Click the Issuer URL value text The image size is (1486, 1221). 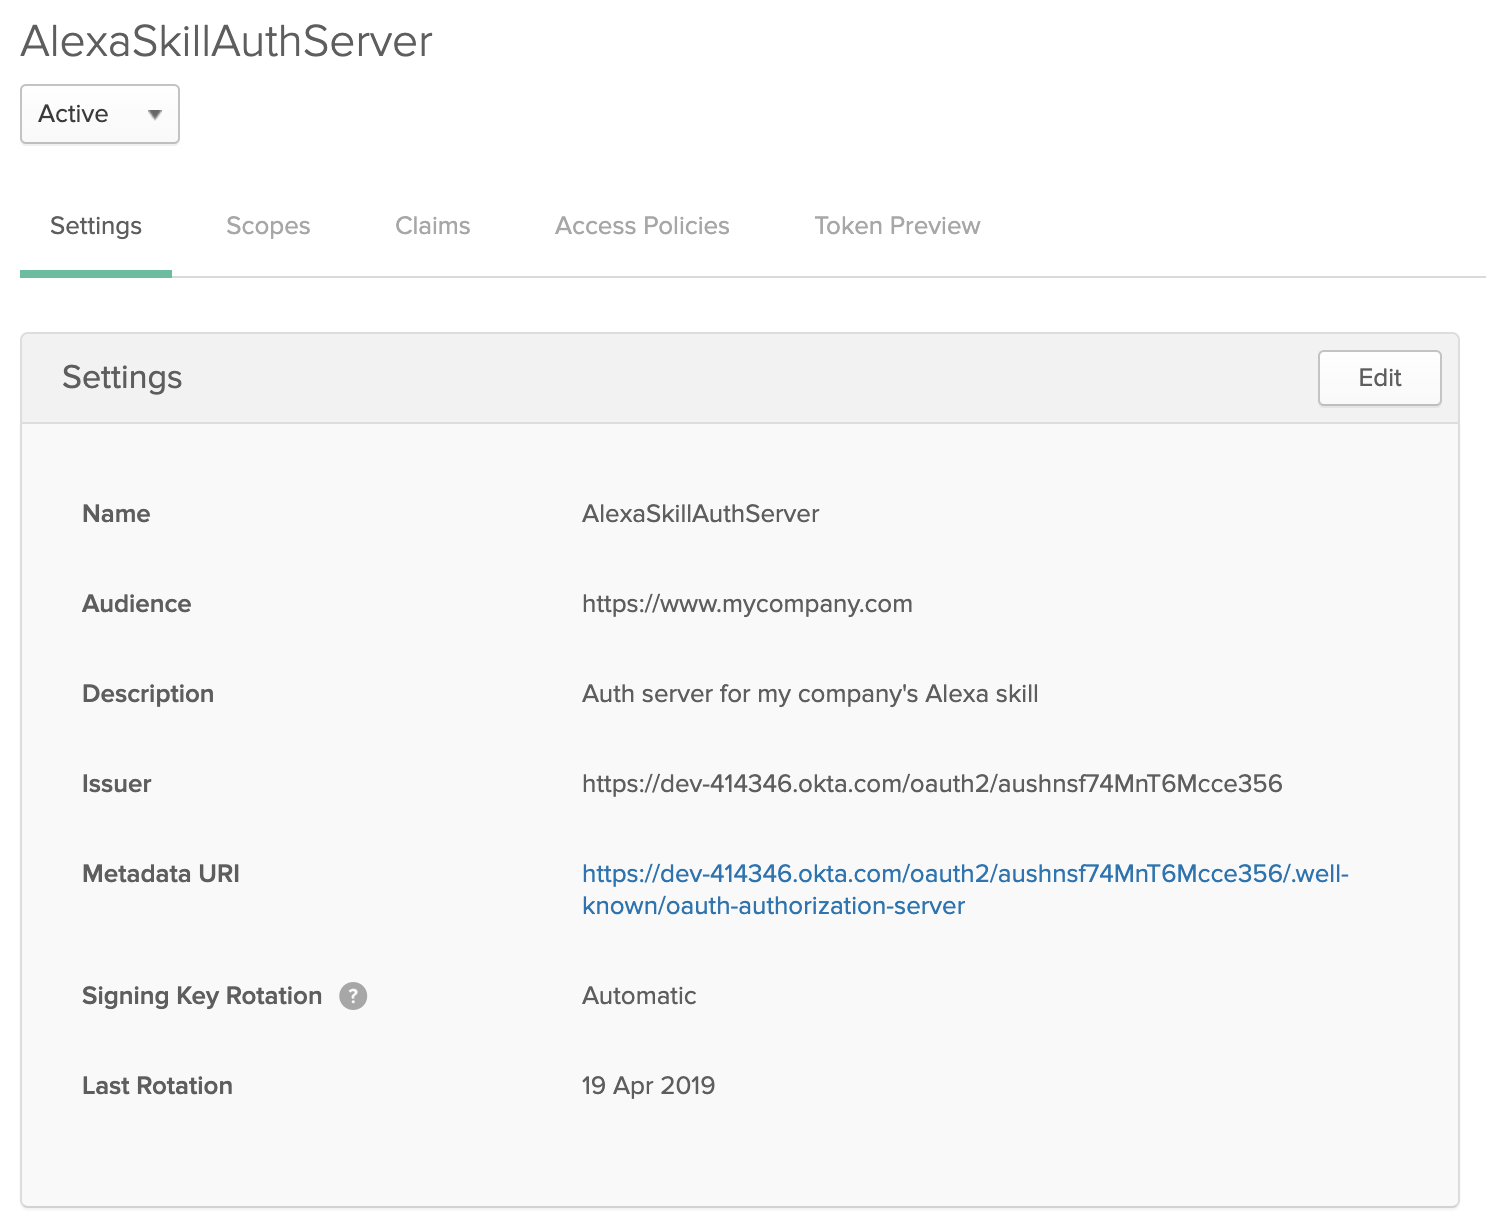(931, 784)
